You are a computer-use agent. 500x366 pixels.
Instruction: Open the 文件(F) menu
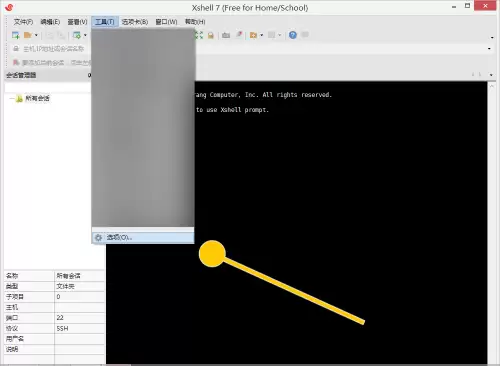coord(23,22)
